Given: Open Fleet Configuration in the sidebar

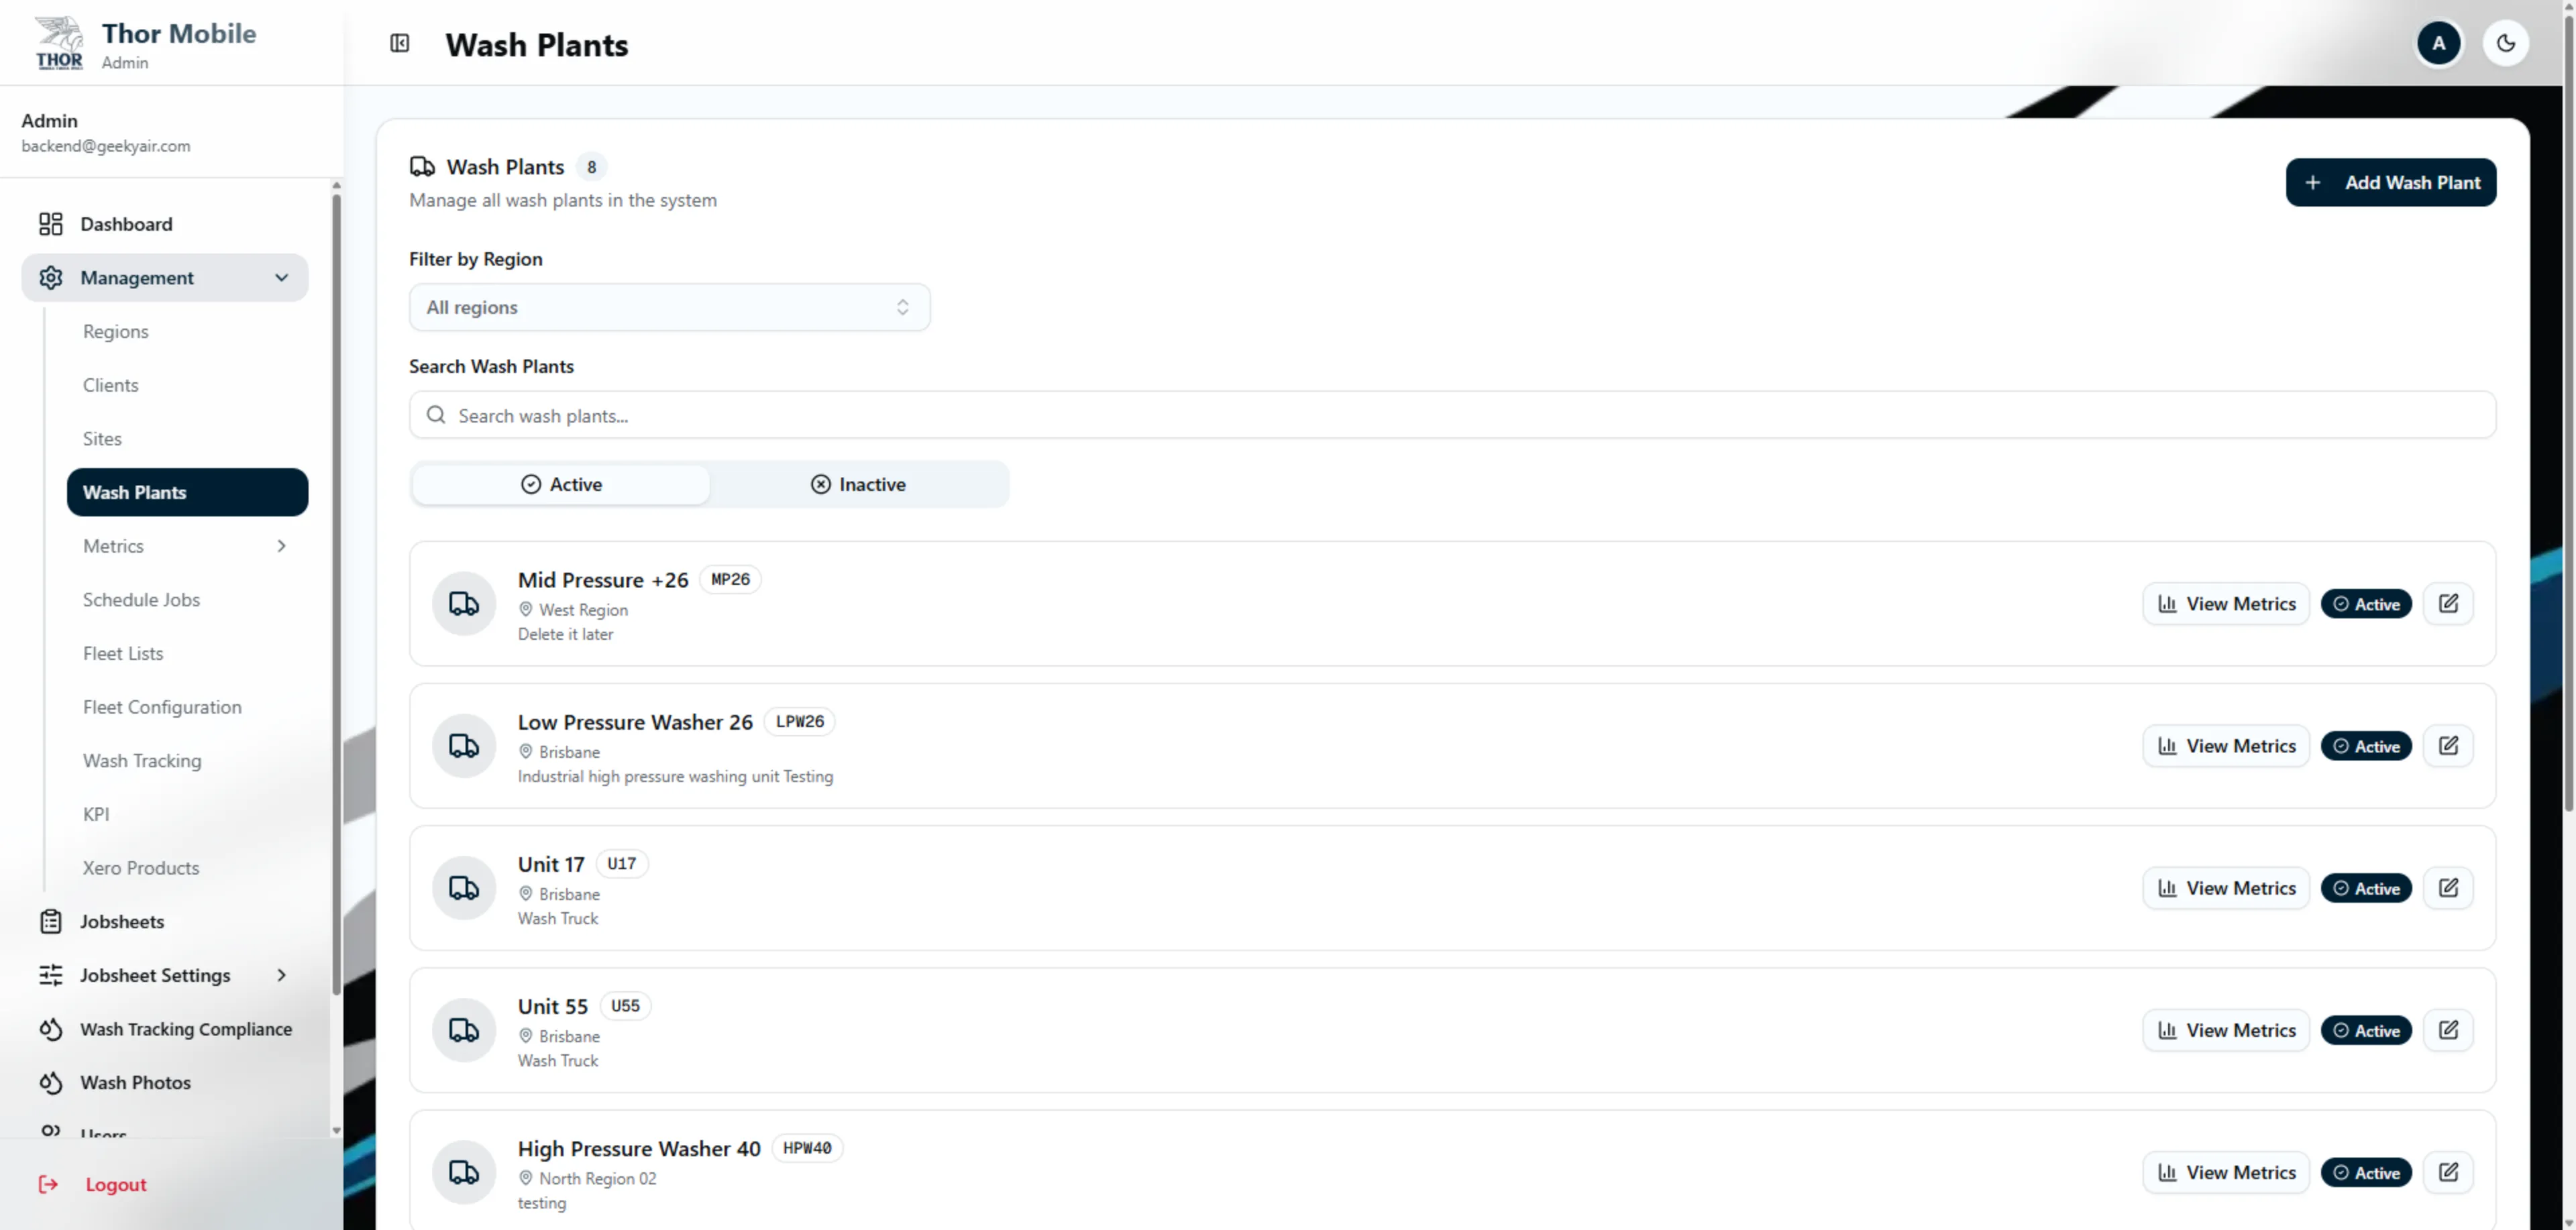Looking at the screenshot, I should tap(187, 707).
